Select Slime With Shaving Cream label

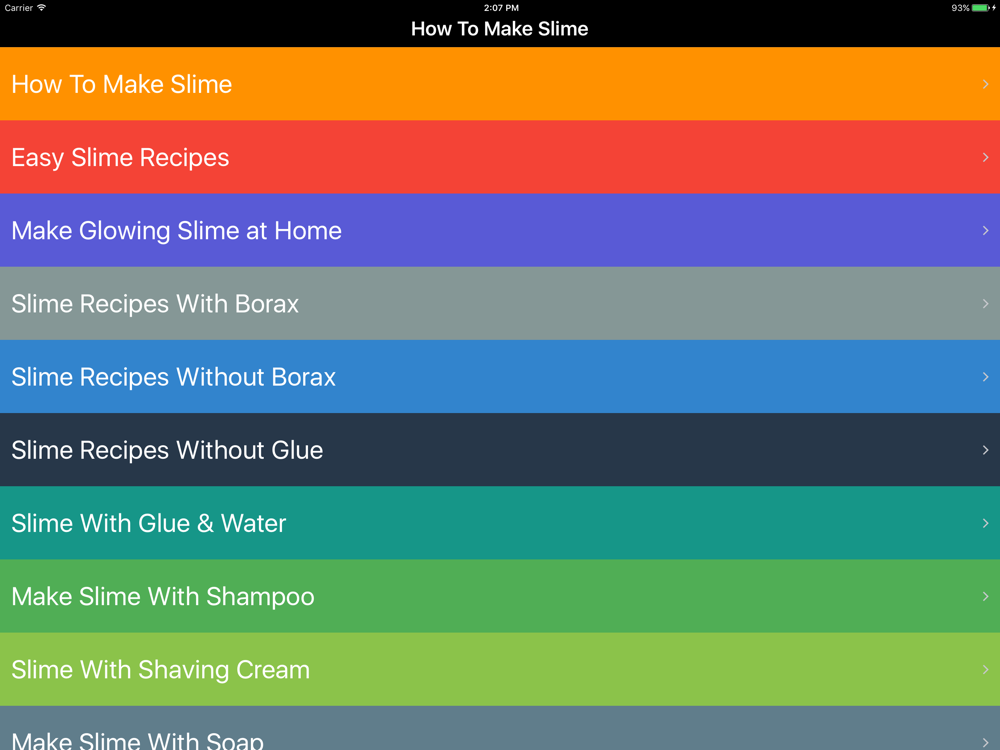[x=161, y=670]
